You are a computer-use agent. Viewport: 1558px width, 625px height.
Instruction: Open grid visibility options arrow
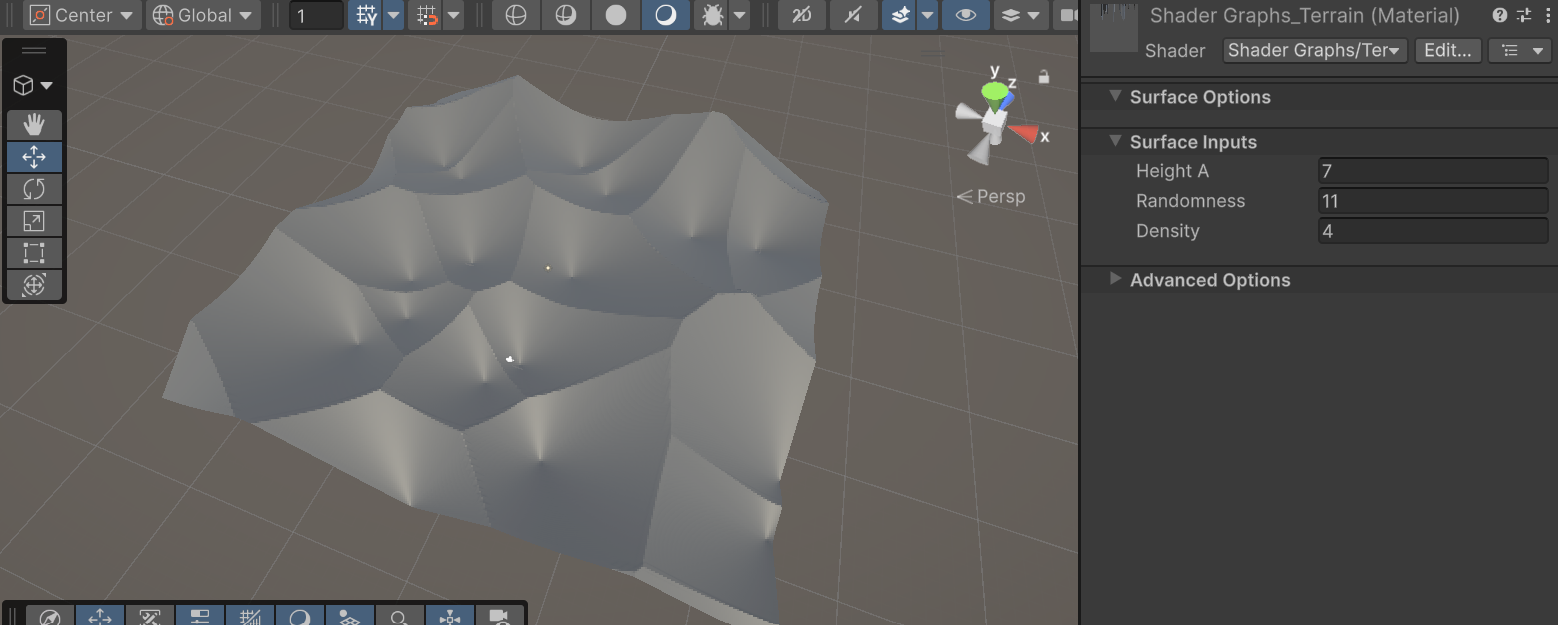[x=394, y=15]
